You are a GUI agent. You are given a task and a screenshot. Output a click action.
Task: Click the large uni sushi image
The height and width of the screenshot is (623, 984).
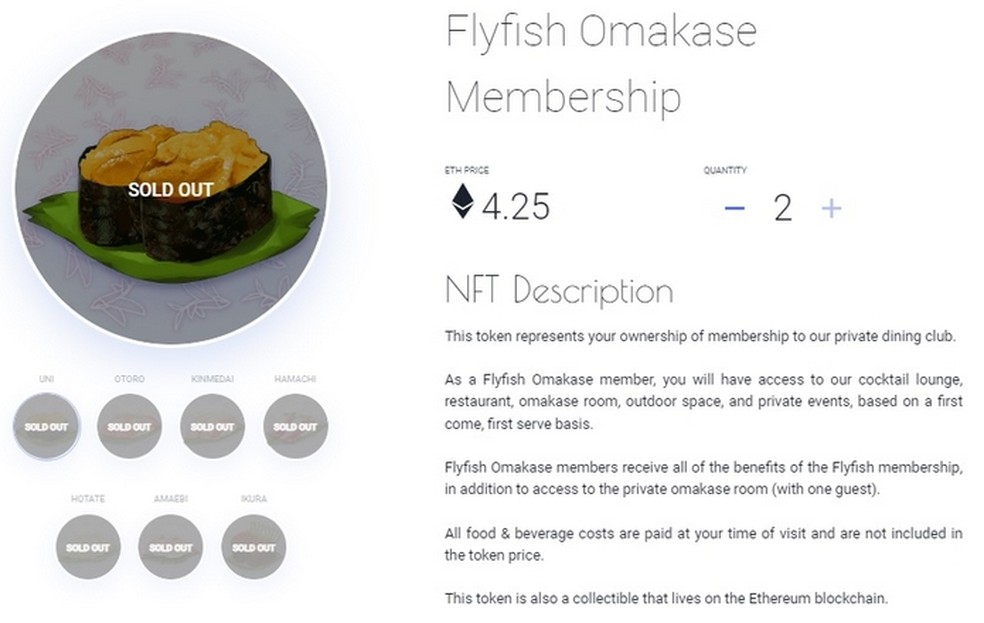coord(171,188)
